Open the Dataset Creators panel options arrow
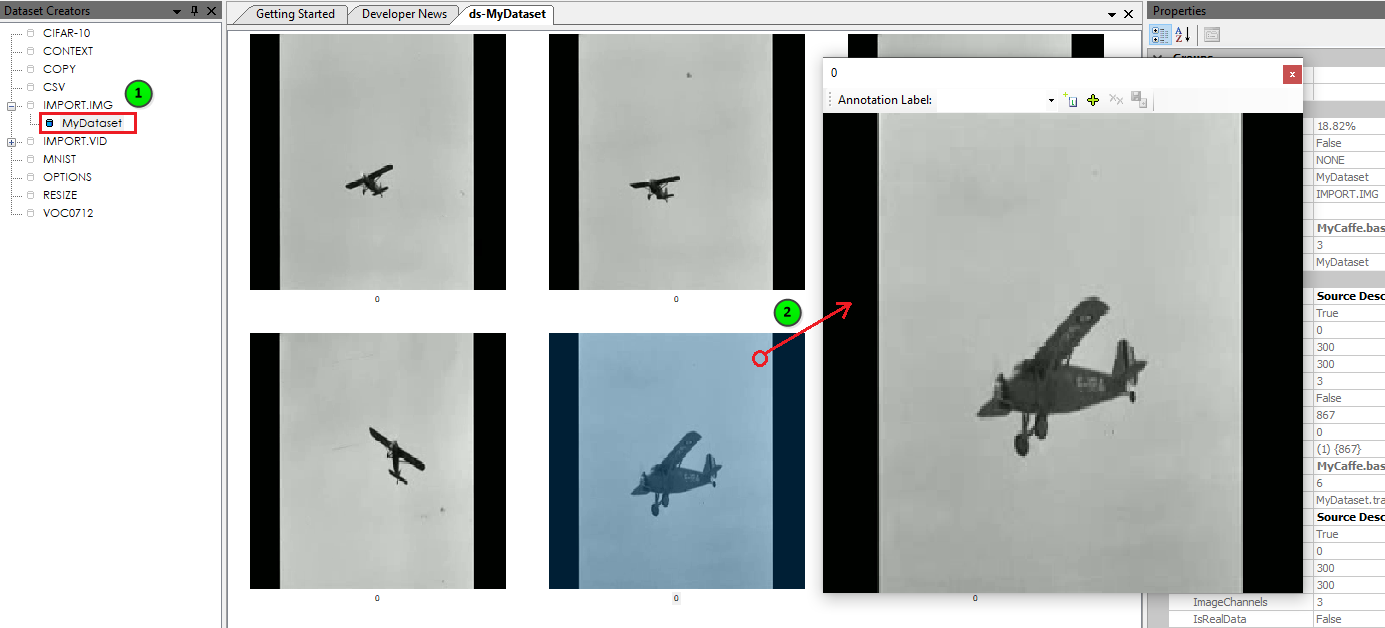 click(x=177, y=11)
